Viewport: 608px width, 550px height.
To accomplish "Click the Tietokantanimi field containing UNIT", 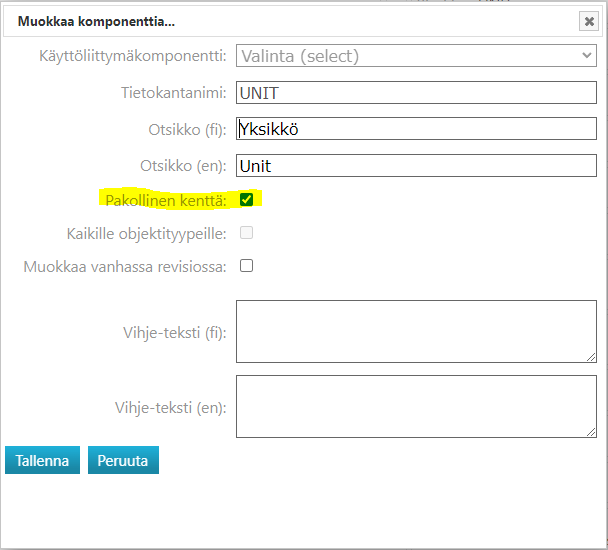I will pyautogui.click(x=416, y=93).
